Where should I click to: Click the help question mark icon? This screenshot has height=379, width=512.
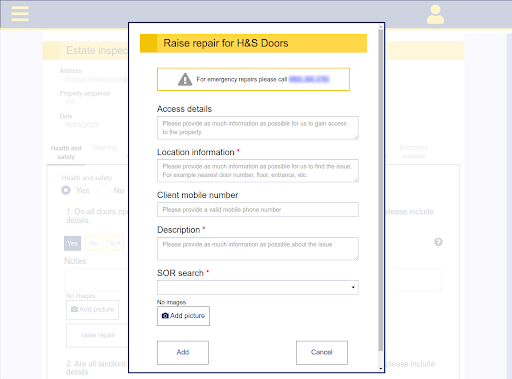point(438,242)
